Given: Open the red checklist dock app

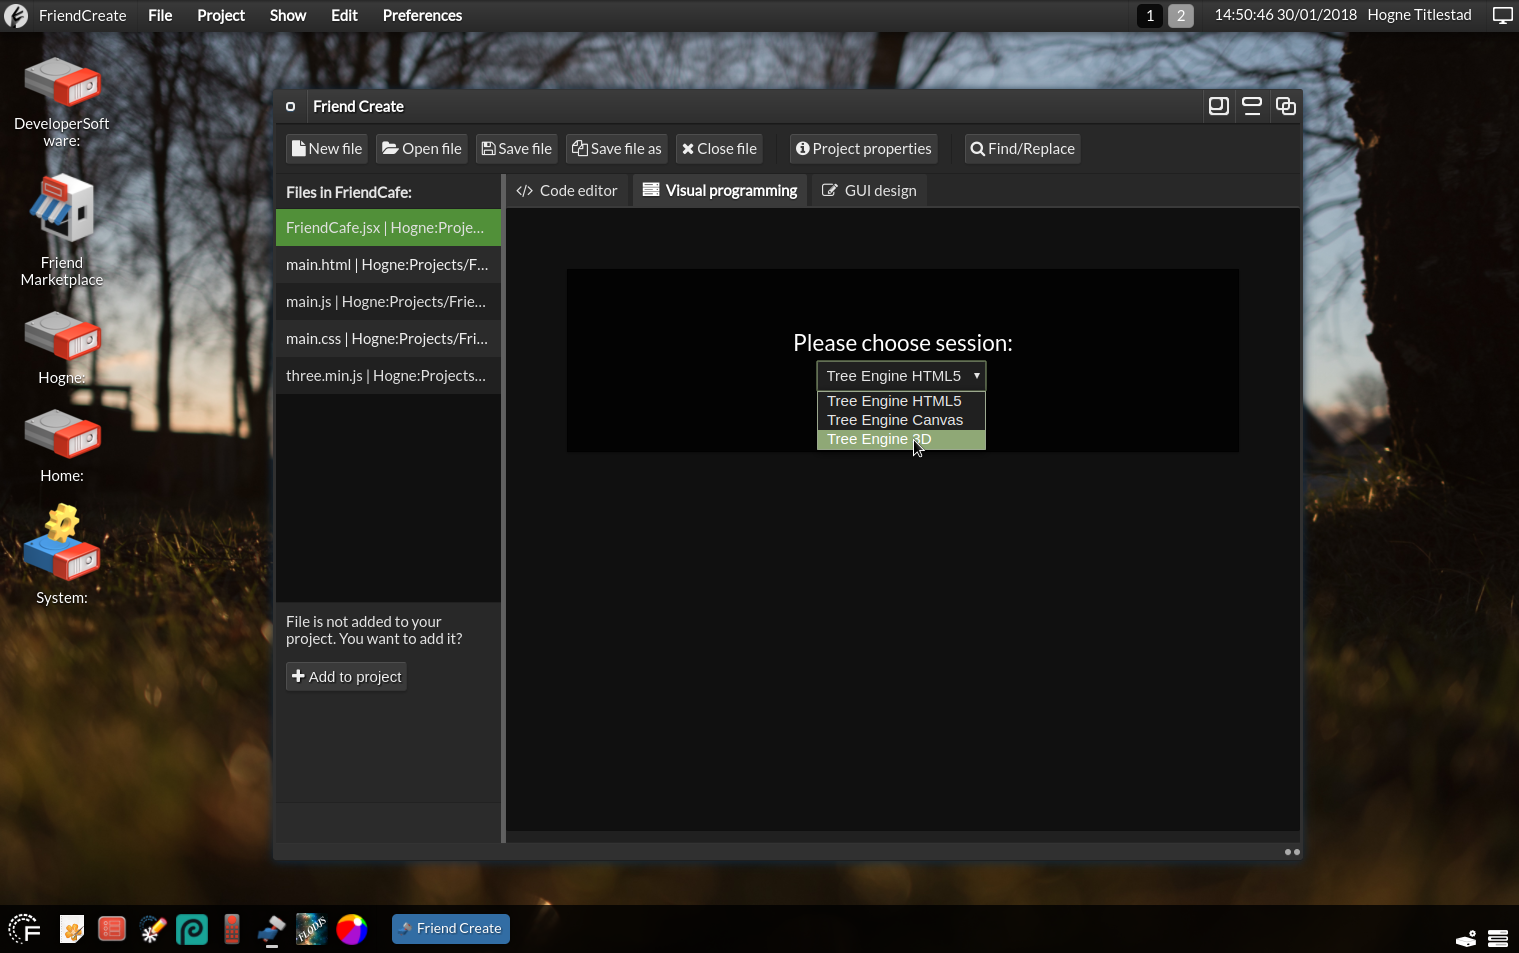Looking at the screenshot, I should click(x=112, y=930).
